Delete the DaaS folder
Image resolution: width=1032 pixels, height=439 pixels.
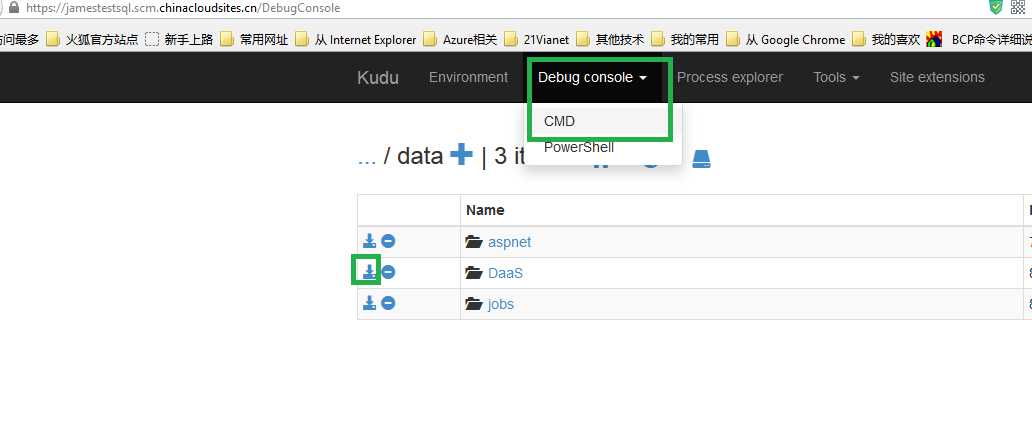(388, 271)
